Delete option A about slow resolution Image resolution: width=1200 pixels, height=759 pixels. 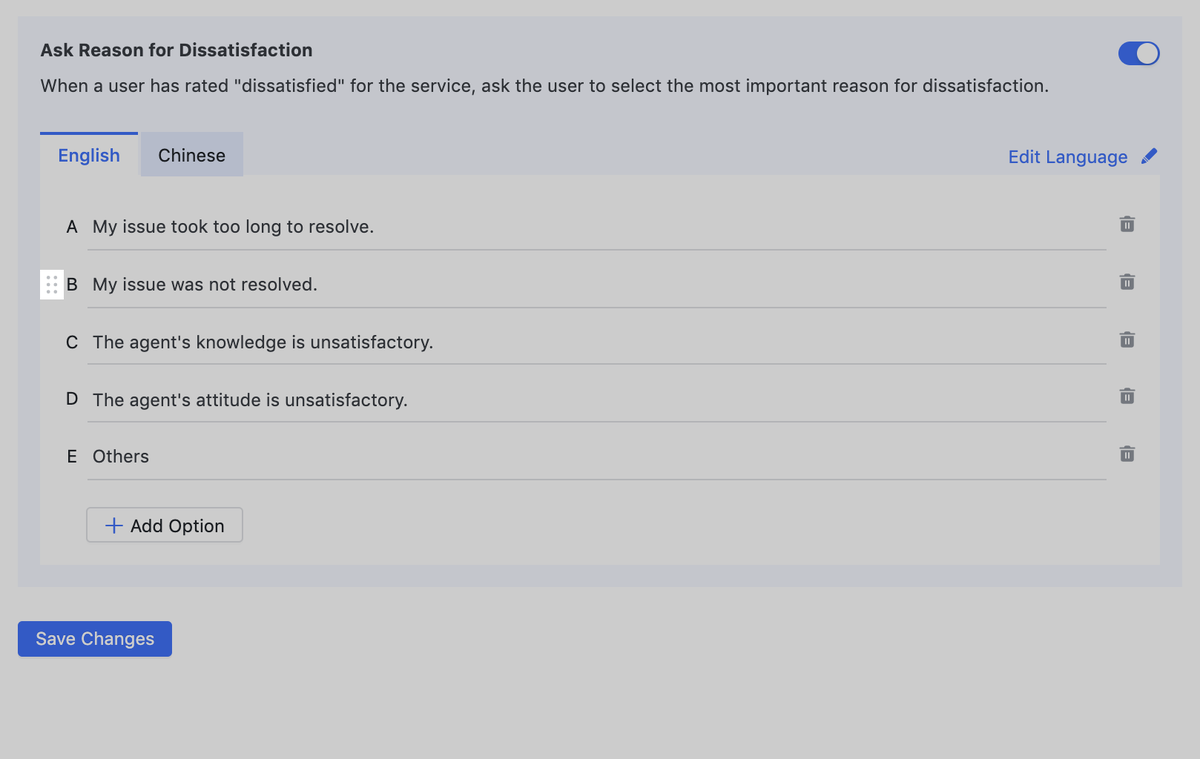(1127, 224)
